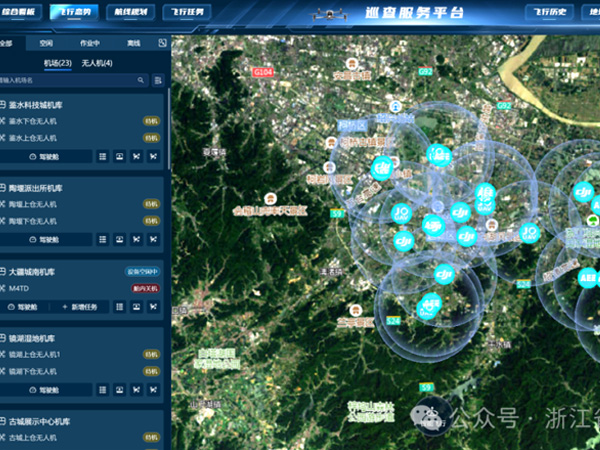The width and height of the screenshot is (600, 450).
Task: Open task list icon for 陶堰派出所机库
Action: tap(103, 240)
